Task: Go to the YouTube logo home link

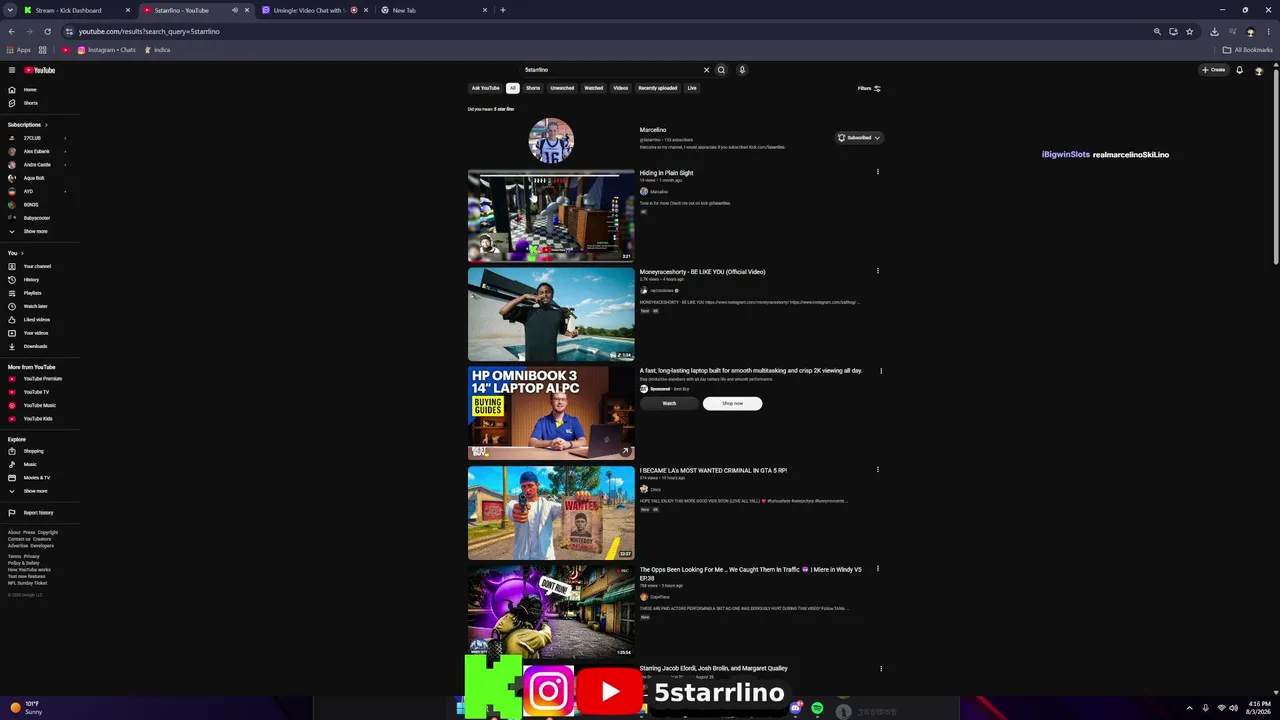Action: pos(40,70)
